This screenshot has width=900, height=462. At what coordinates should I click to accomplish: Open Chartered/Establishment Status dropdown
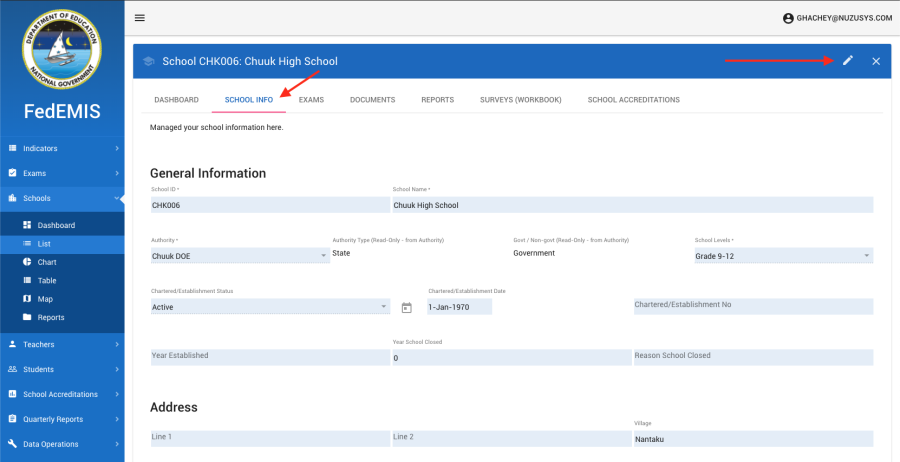(269, 307)
